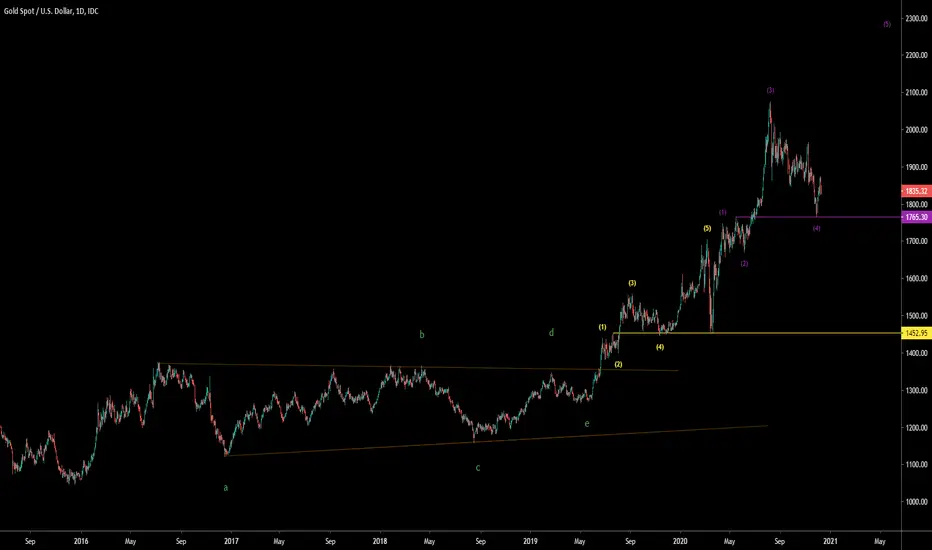This screenshot has width=932, height=550.
Task: Click the 2018 time axis label
Action: coord(380,541)
